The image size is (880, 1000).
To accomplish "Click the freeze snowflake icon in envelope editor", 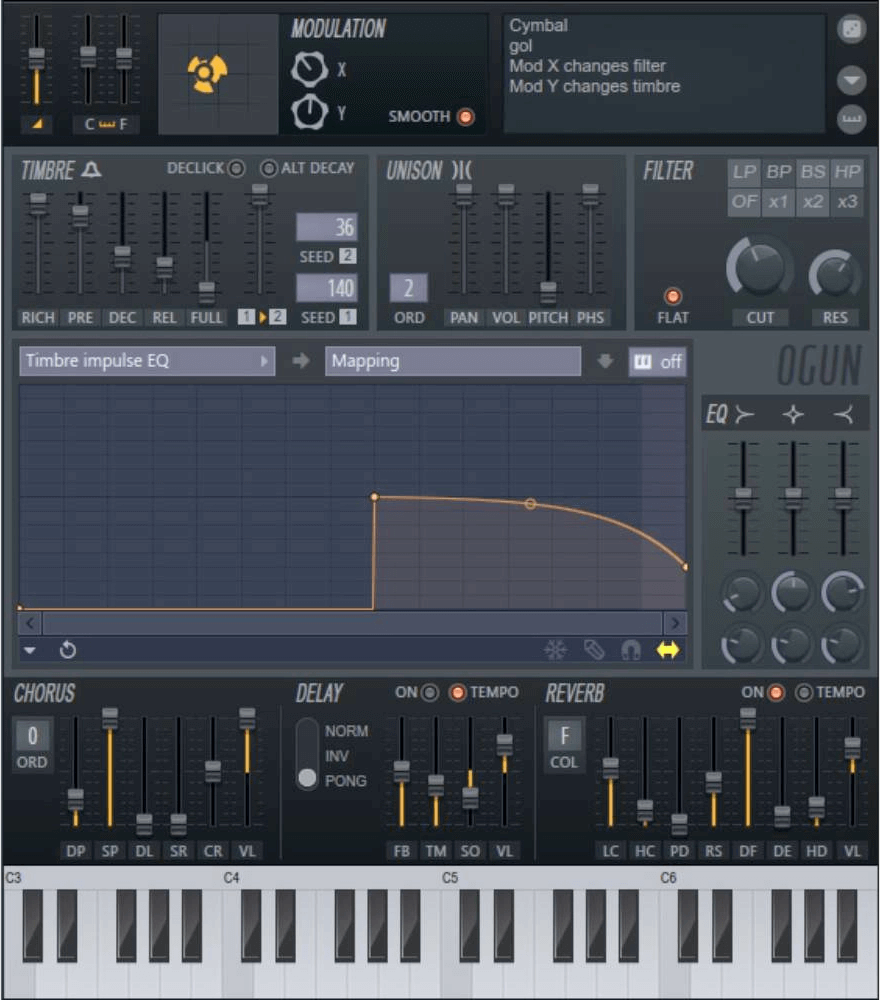I will coord(555,651).
